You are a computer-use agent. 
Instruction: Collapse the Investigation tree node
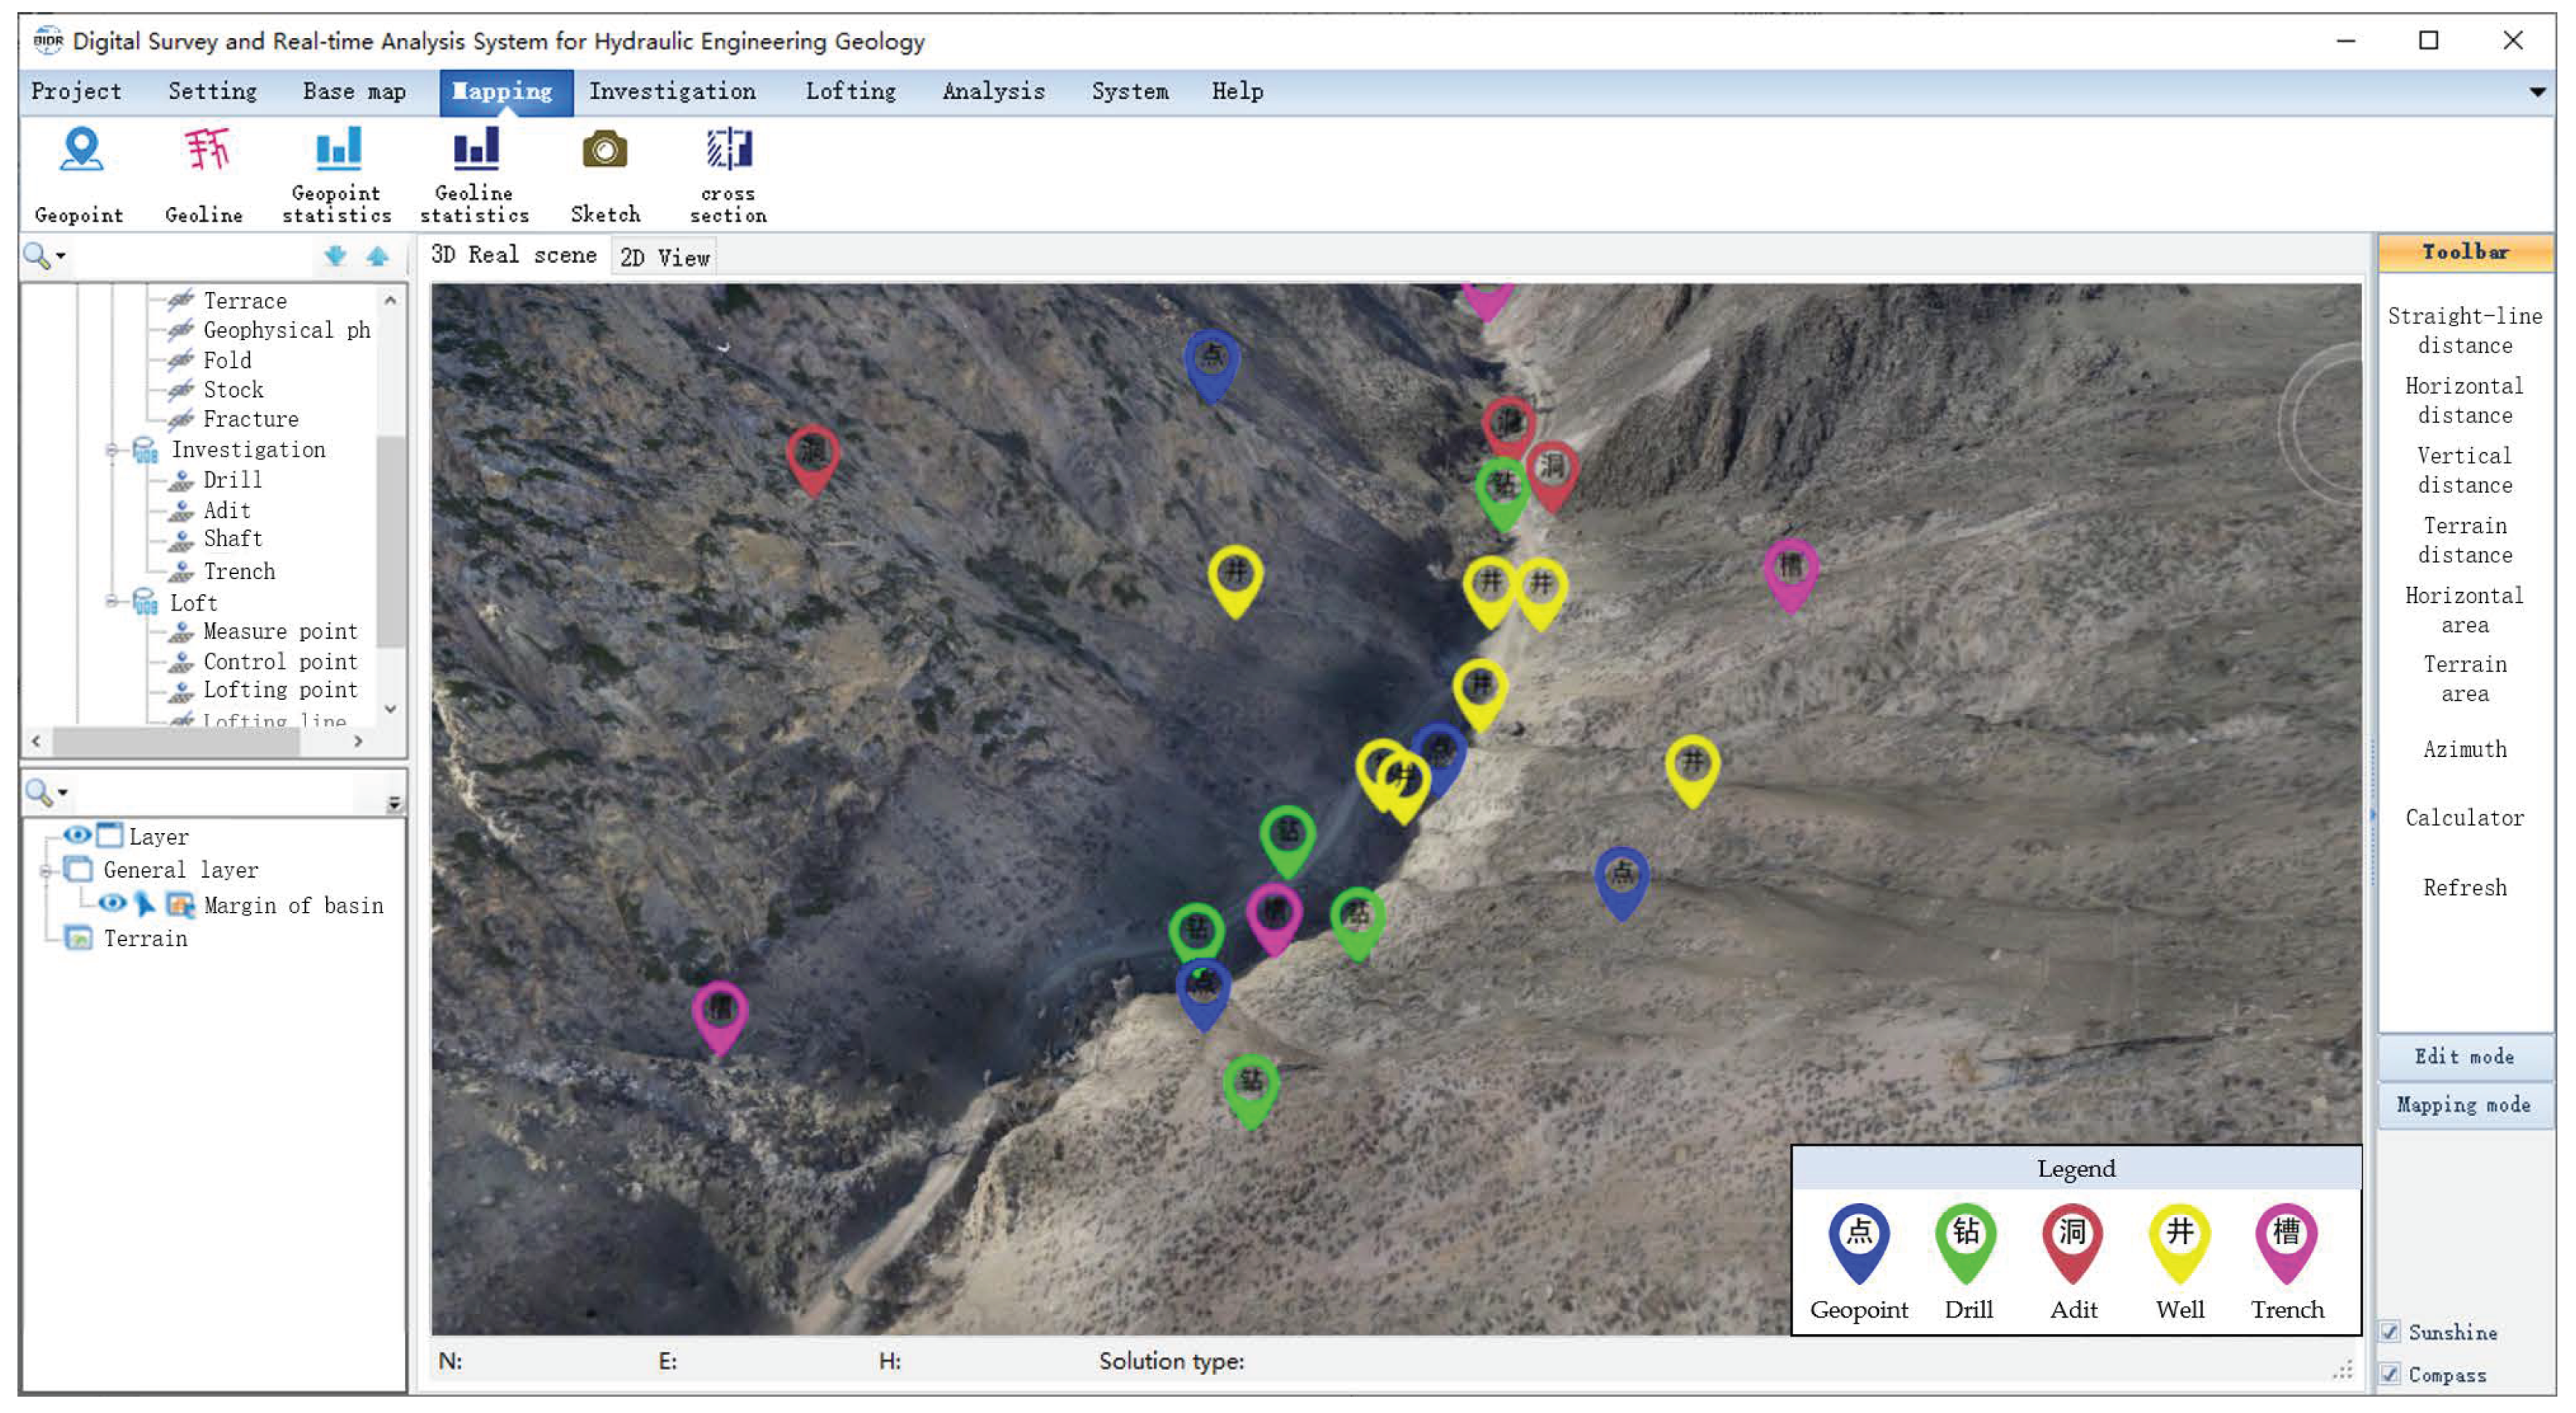tap(112, 451)
